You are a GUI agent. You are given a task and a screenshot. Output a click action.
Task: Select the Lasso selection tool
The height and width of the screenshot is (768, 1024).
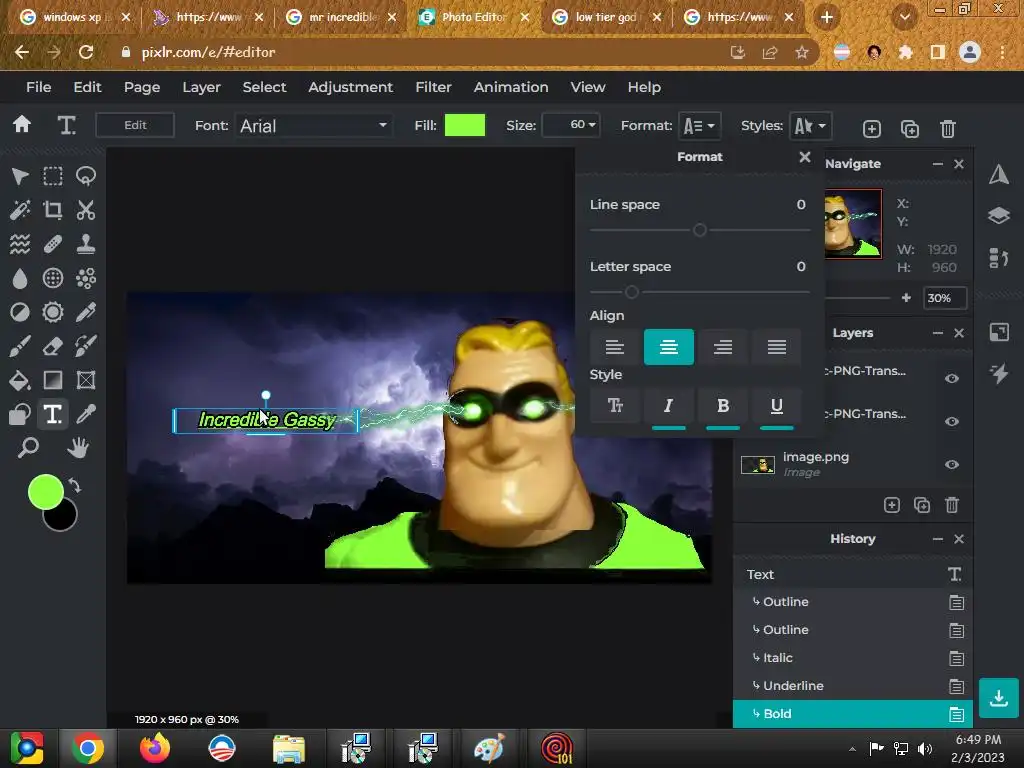coord(86,176)
